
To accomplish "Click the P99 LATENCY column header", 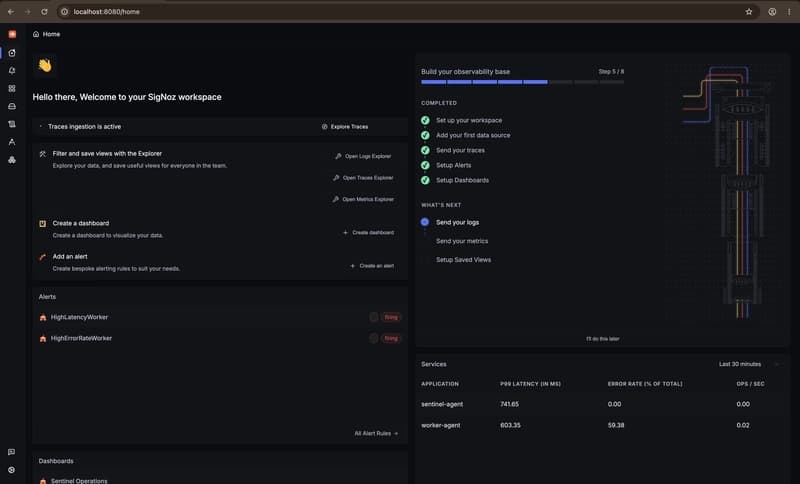I will pyautogui.click(x=530, y=384).
